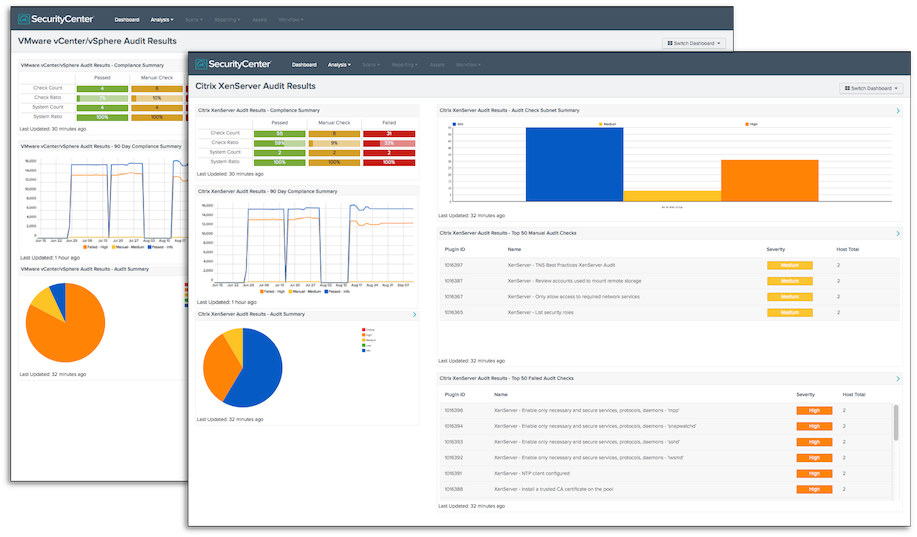
Task: Open arrow on Audit Check Subnet Summary panel
Action: (x=898, y=111)
